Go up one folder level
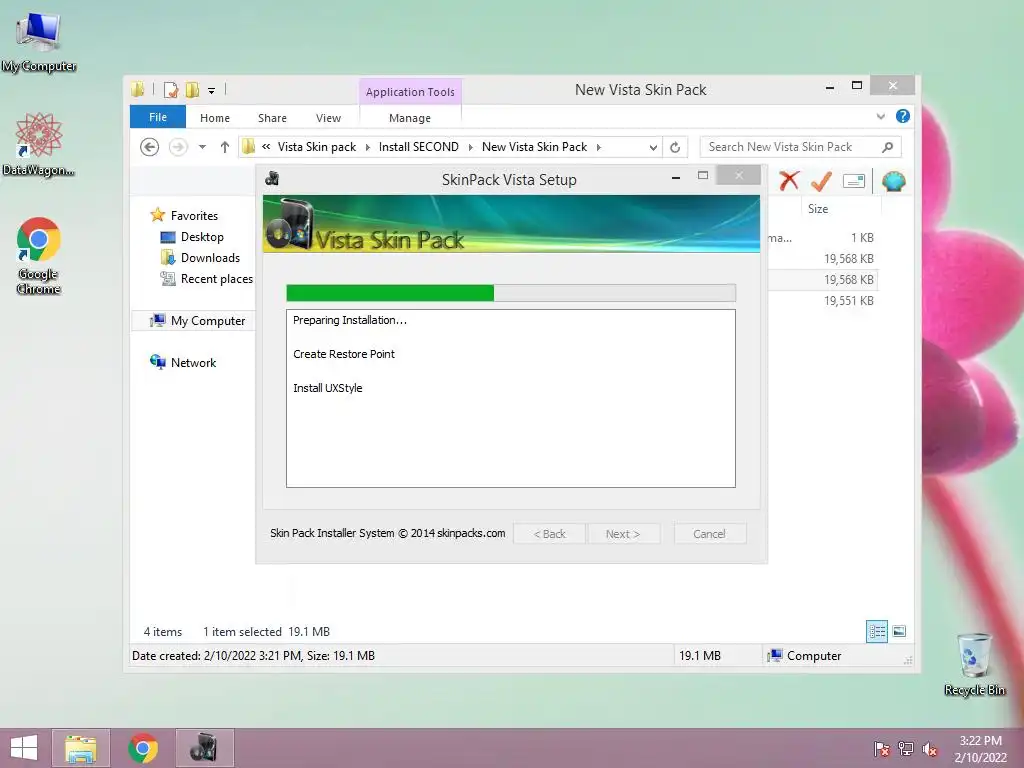This screenshot has width=1024, height=768. point(225,148)
